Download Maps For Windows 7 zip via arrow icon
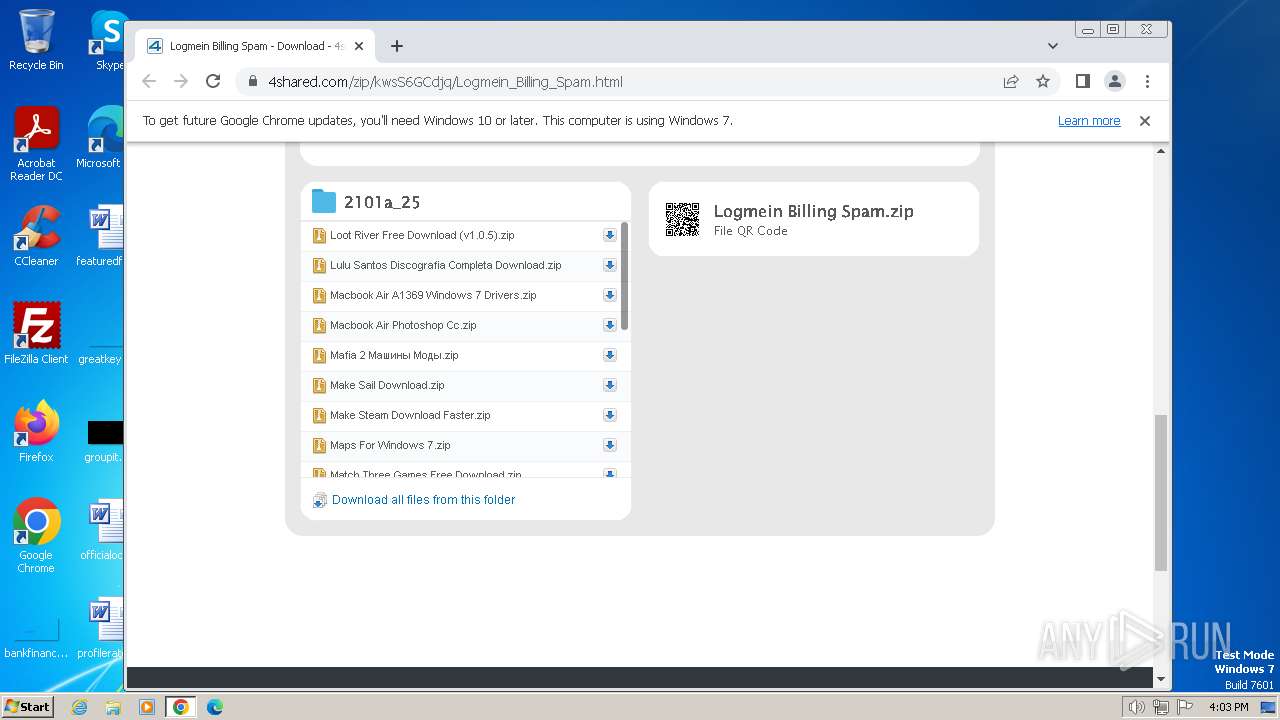This screenshot has width=1280, height=720. coord(609,445)
